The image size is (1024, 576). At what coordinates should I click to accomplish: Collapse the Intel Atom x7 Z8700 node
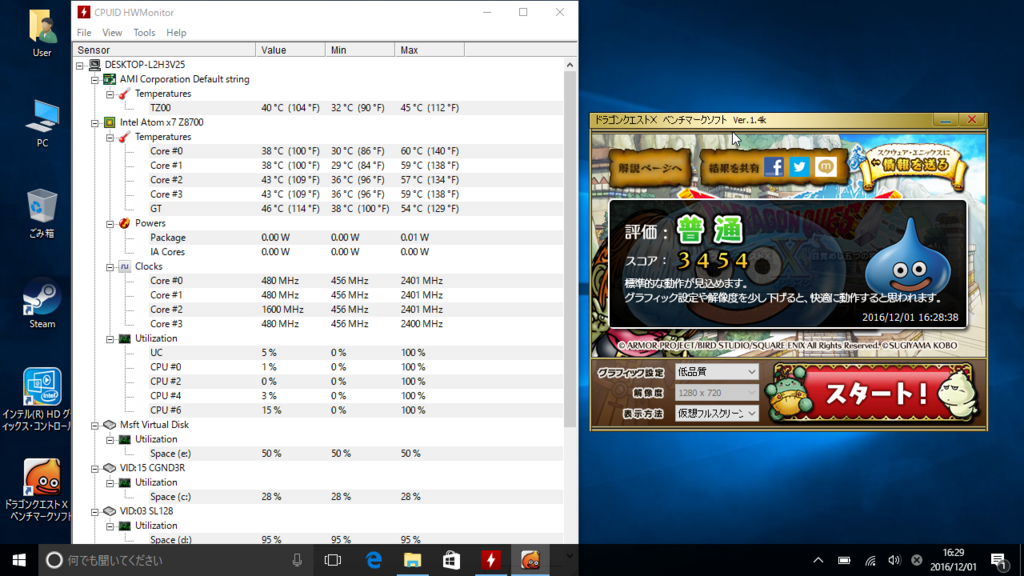(x=95, y=122)
